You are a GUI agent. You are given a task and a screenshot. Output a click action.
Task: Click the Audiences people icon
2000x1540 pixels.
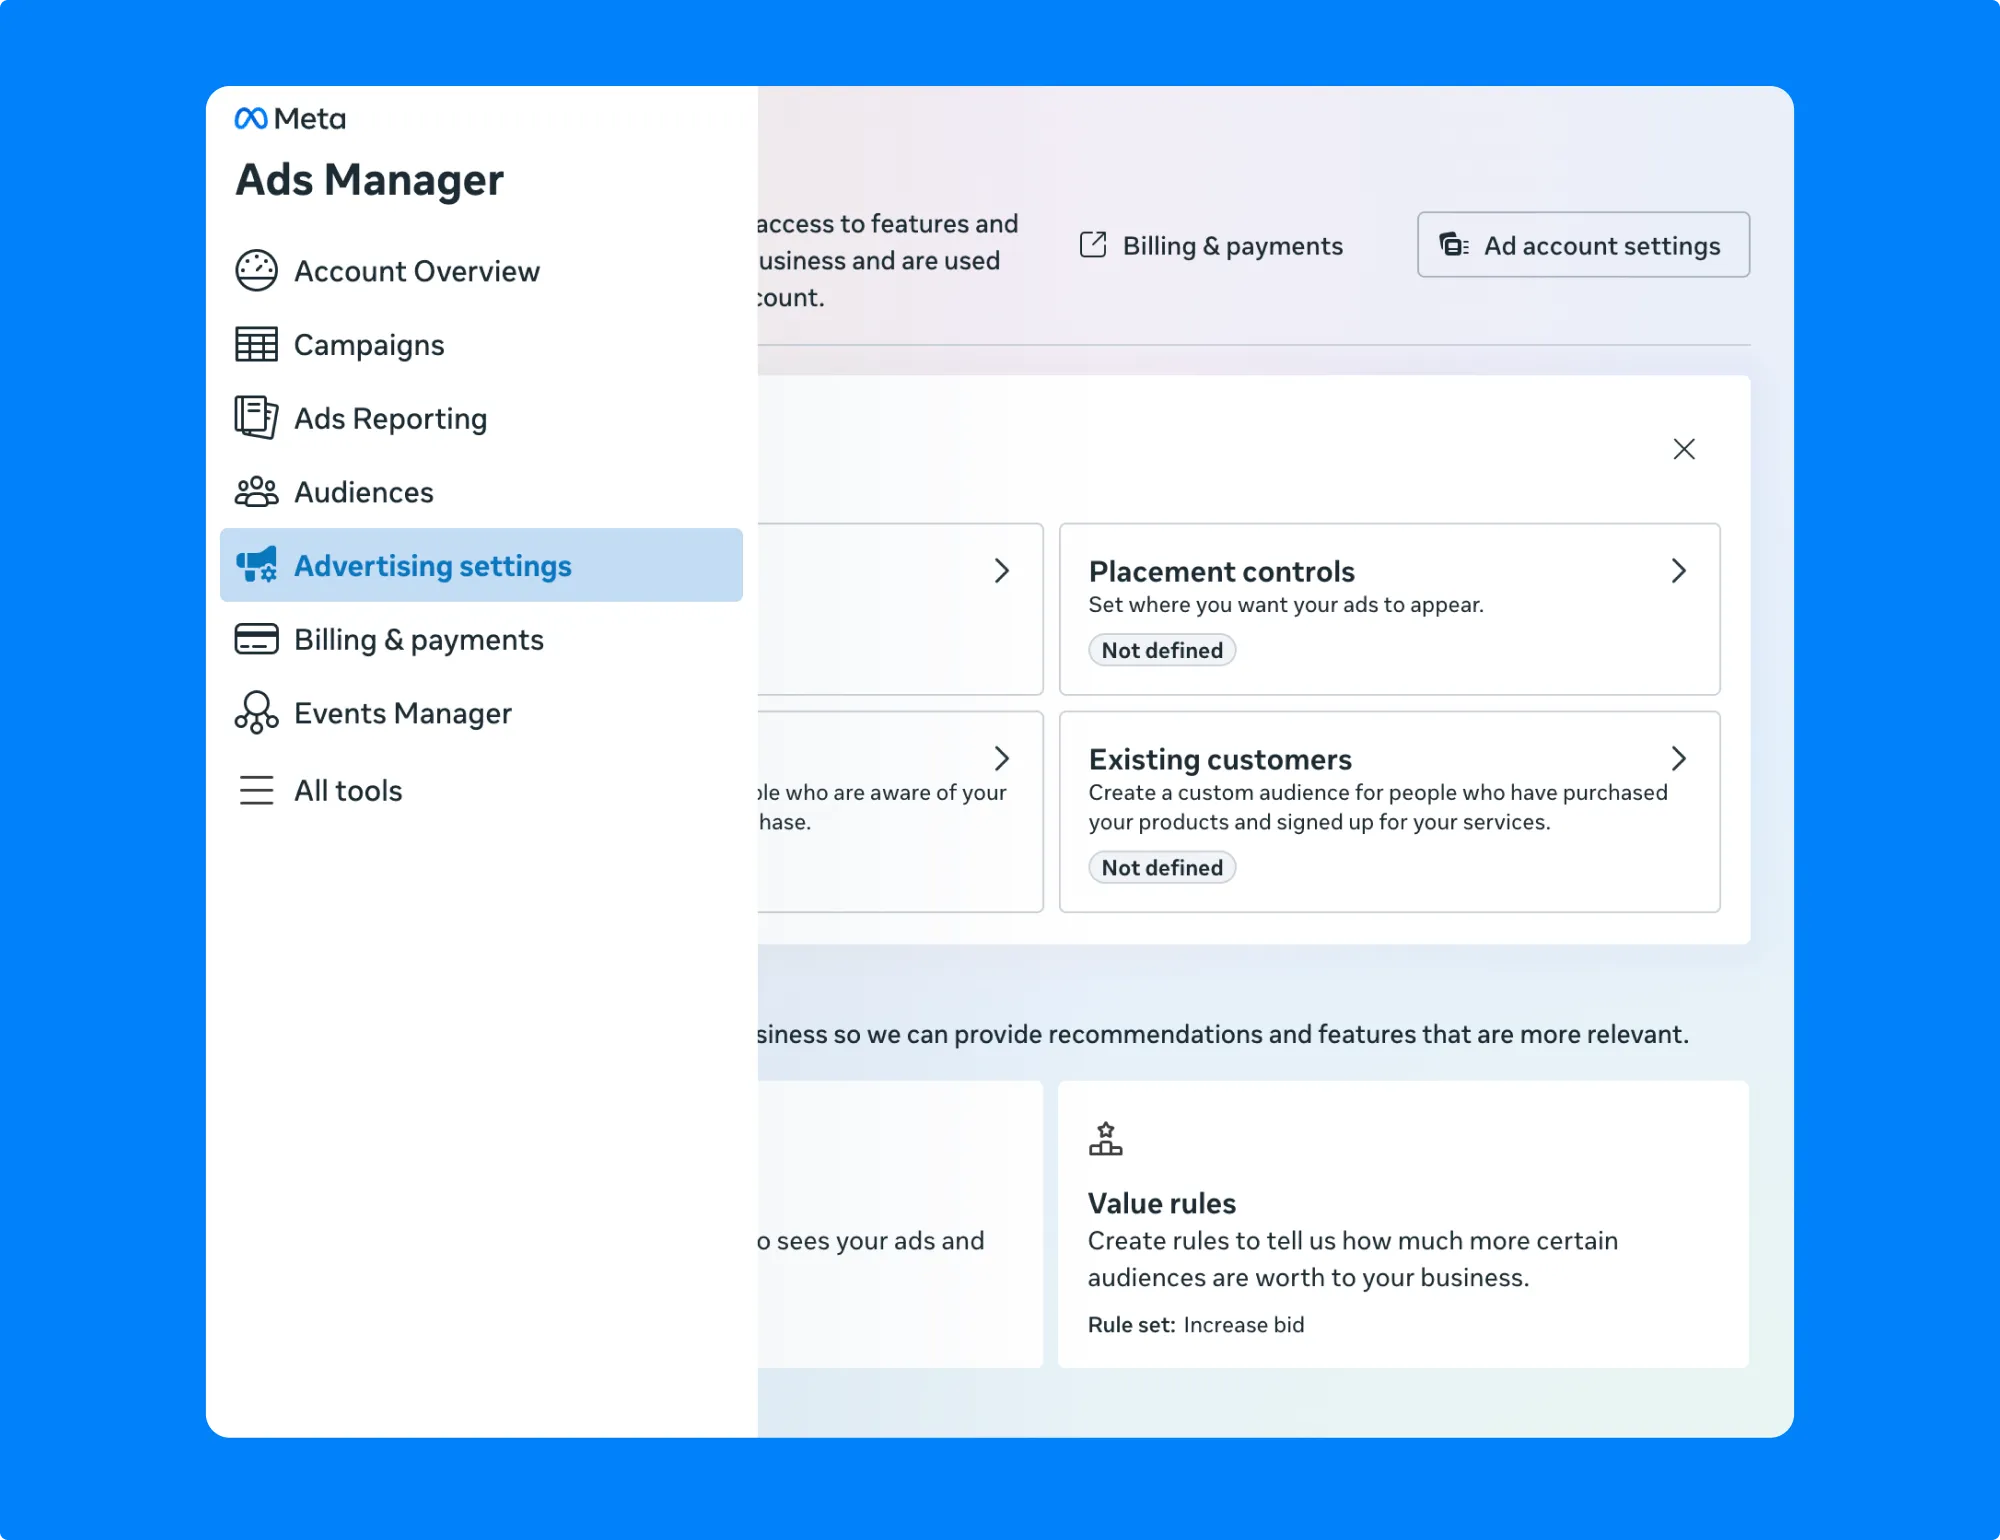point(256,491)
